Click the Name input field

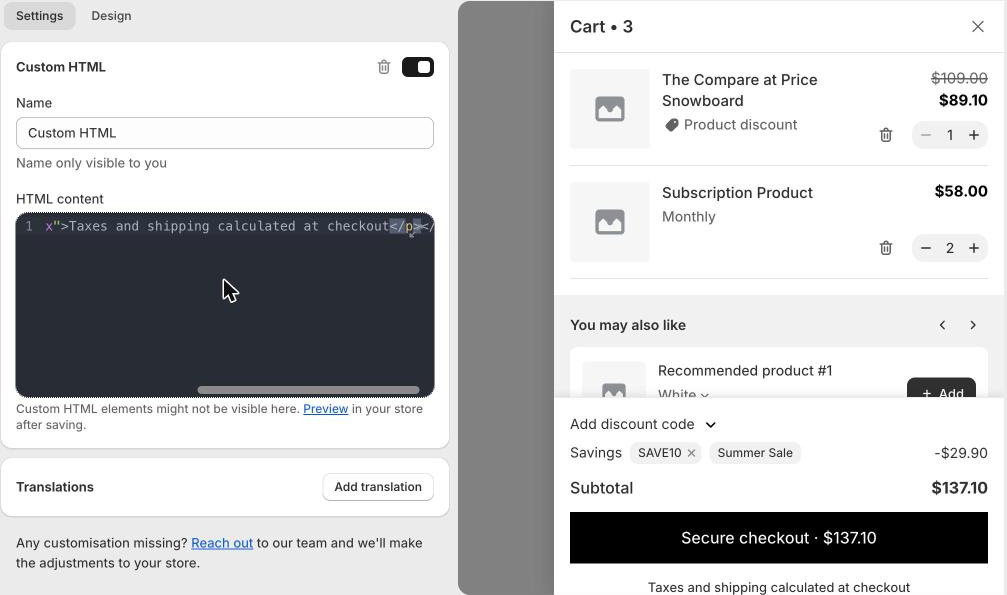(225, 133)
